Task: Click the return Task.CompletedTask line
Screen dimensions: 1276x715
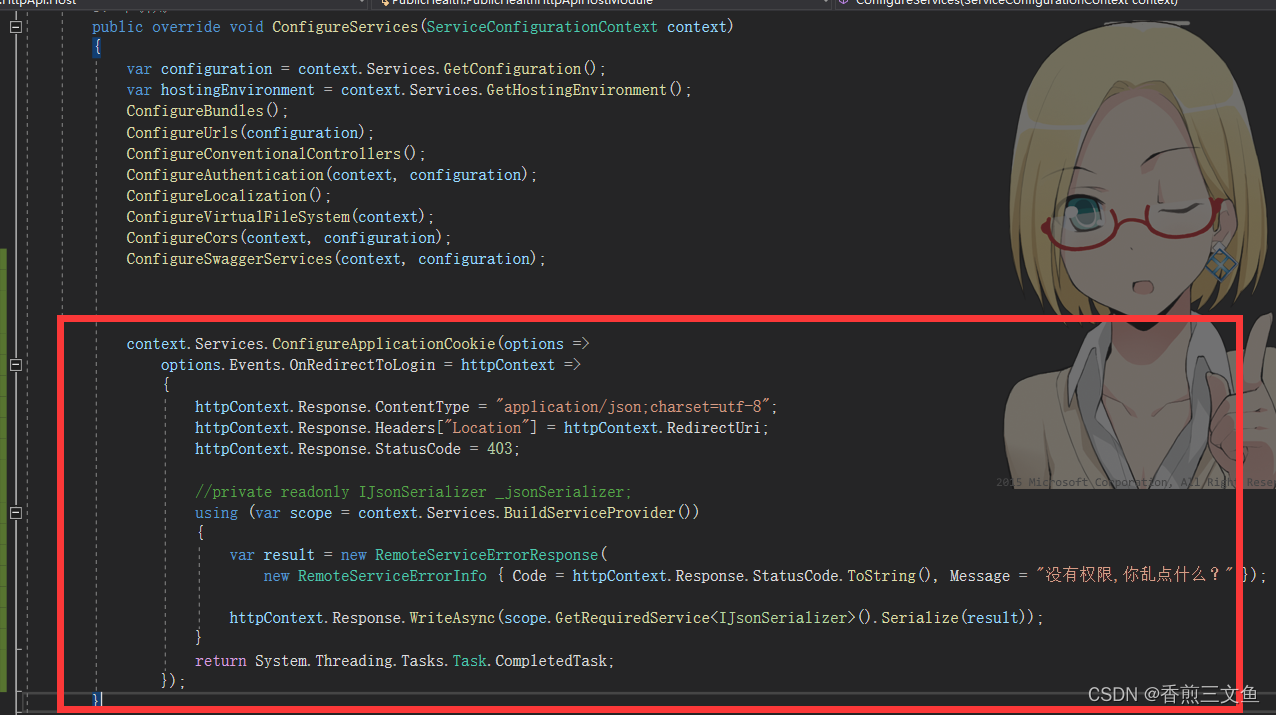Action: pyautogui.click(x=405, y=661)
